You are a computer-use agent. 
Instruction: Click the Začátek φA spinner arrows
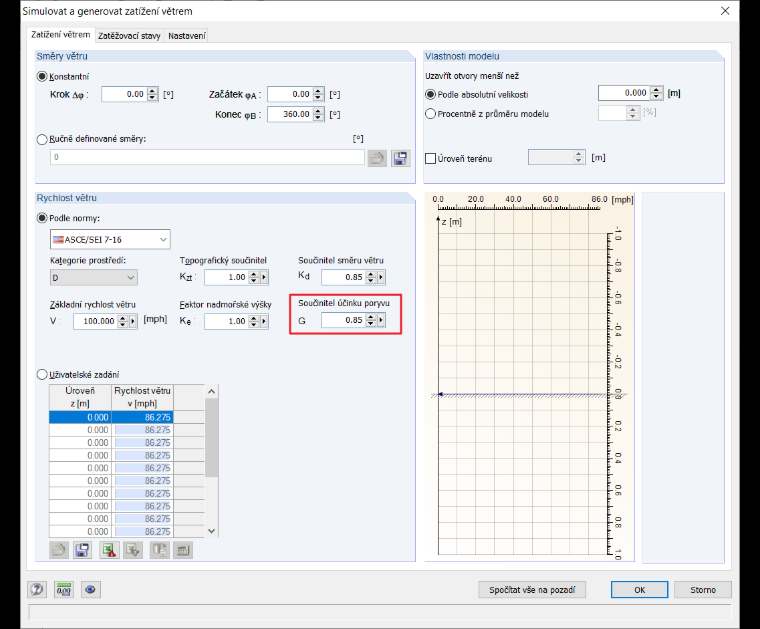(x=318, y=94)
